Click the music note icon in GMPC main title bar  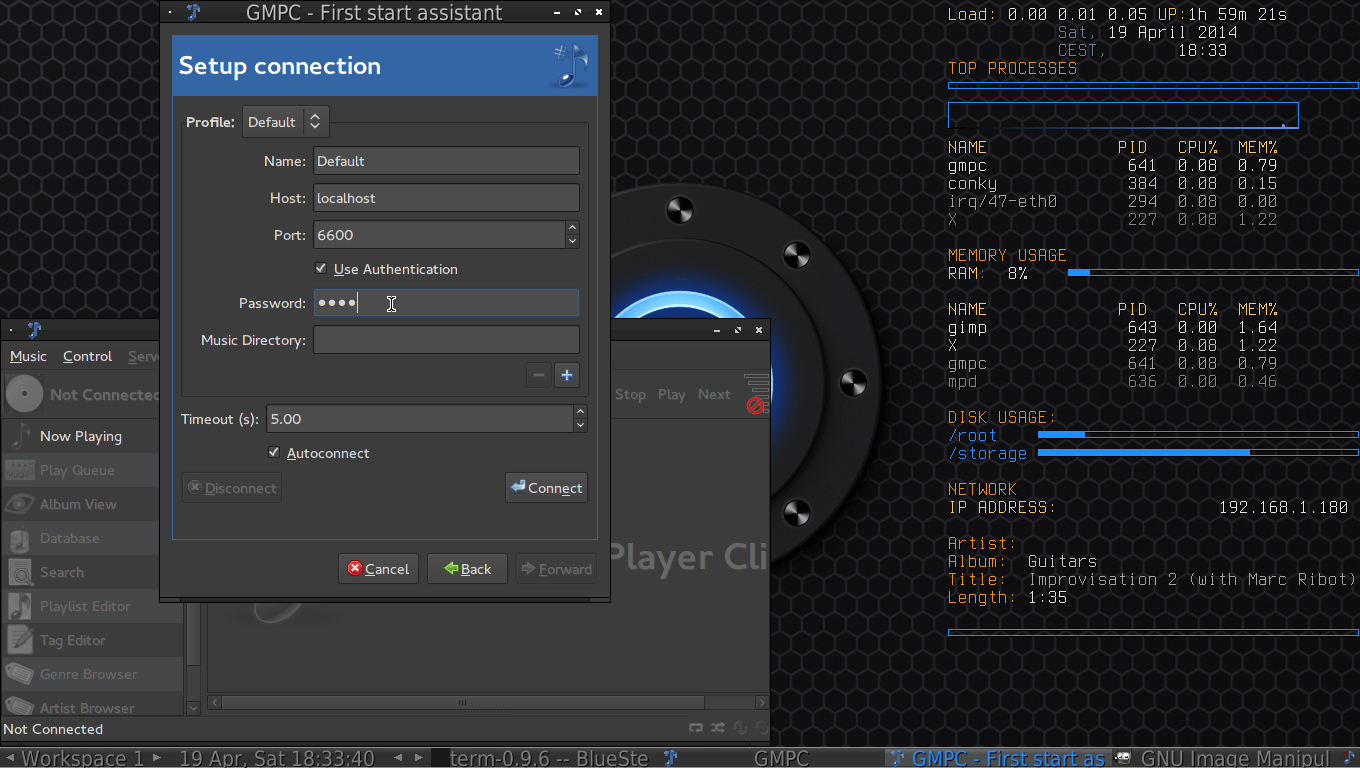point(34,329)
